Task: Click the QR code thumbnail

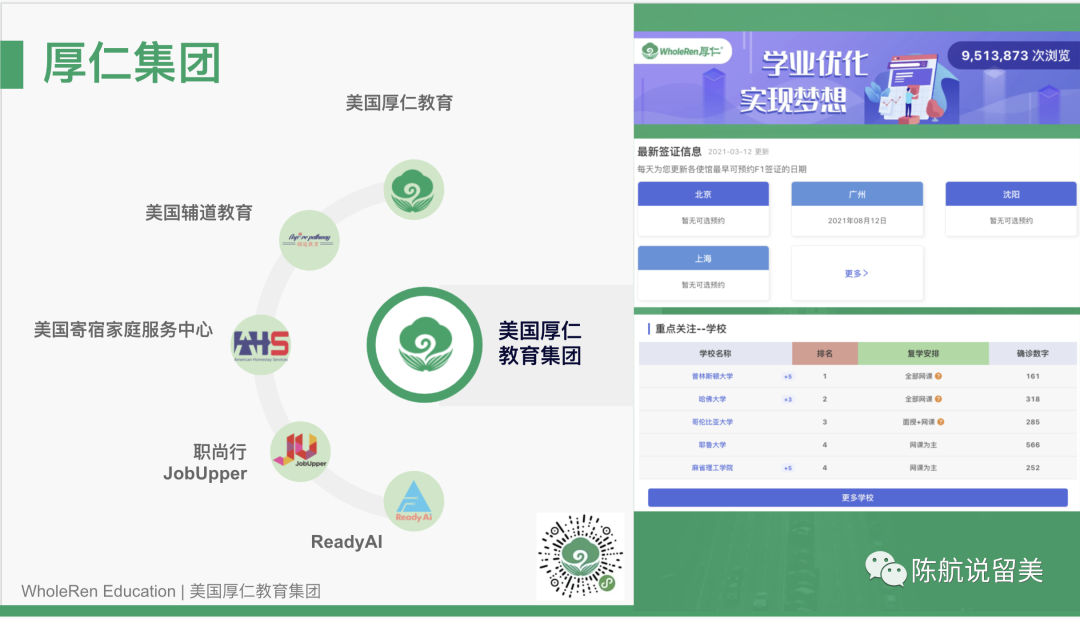Action: pyautogui.click(x=580, y=557)
